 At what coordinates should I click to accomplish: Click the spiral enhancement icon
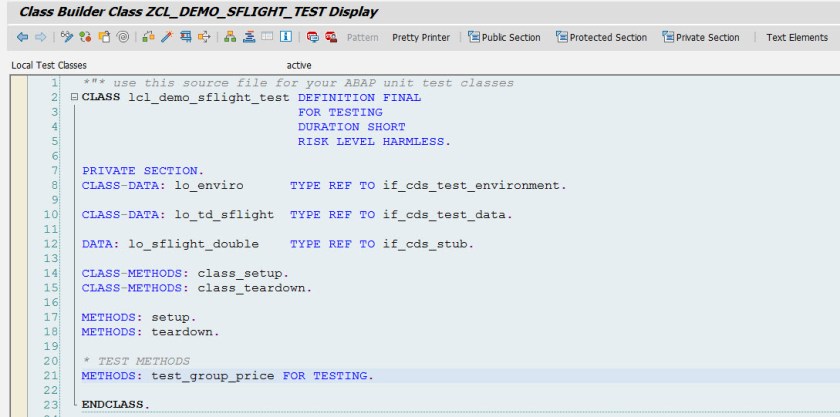[123, 37]
